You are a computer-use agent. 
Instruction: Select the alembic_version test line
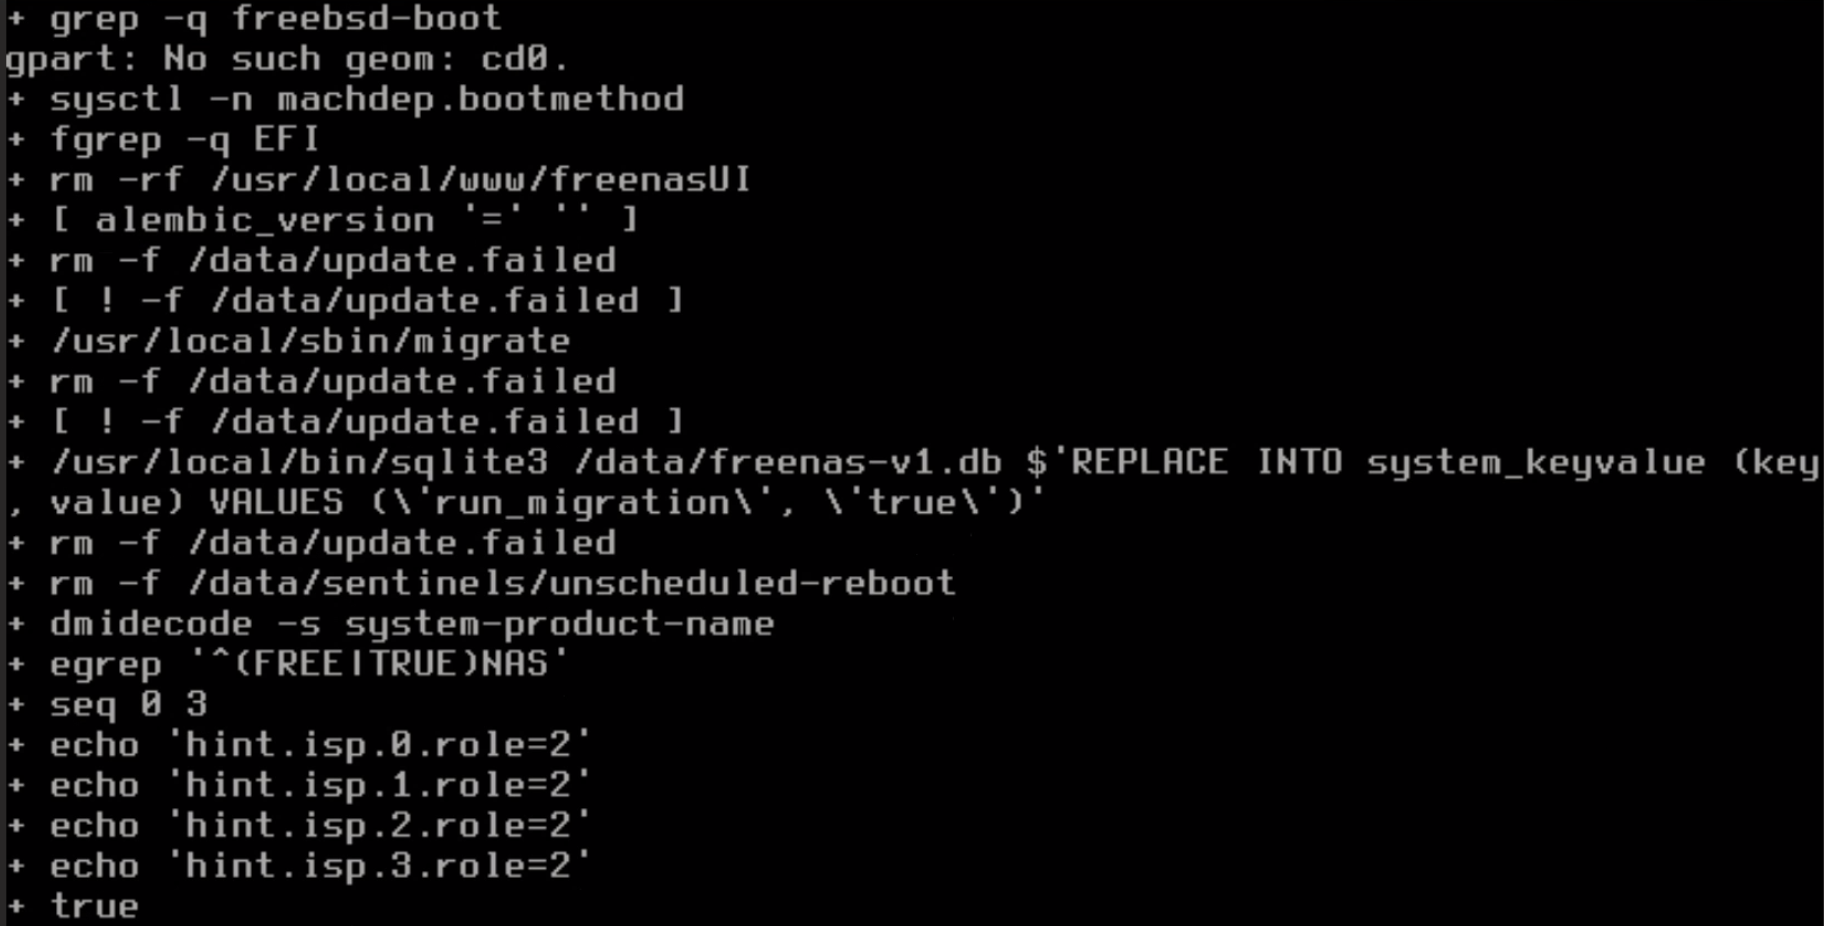click(322, 220)
